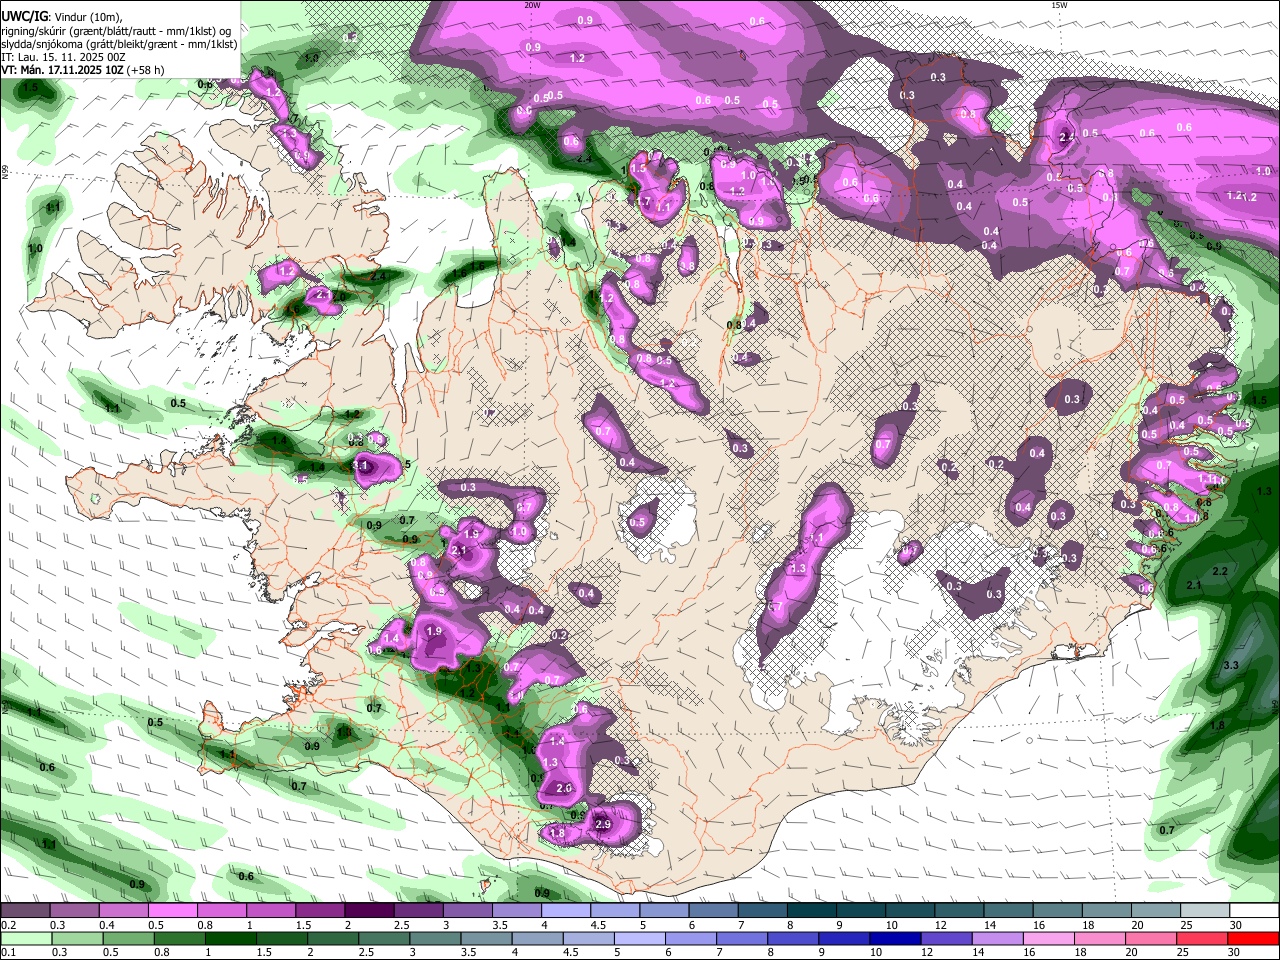The height and width of the screenshot is (960, 1280).
Task: Click the 'Vindur (10m)' label in header
Action: (x=88, y=17)
